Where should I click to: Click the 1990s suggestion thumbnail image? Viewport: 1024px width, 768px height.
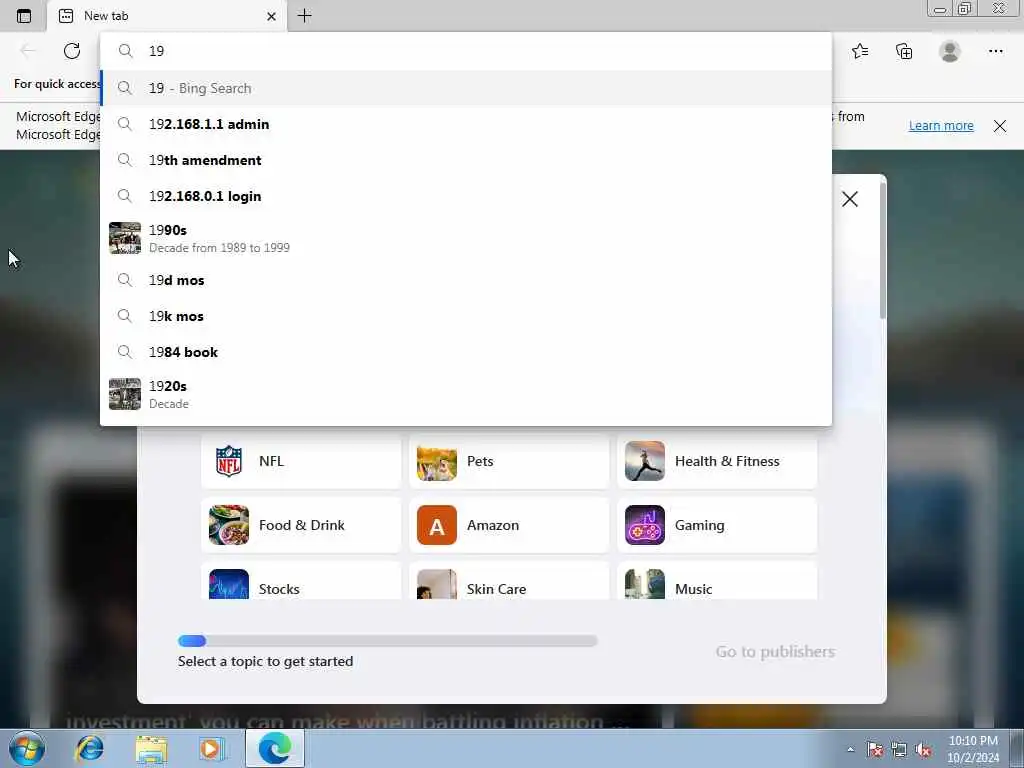click(x=125, y=238)
